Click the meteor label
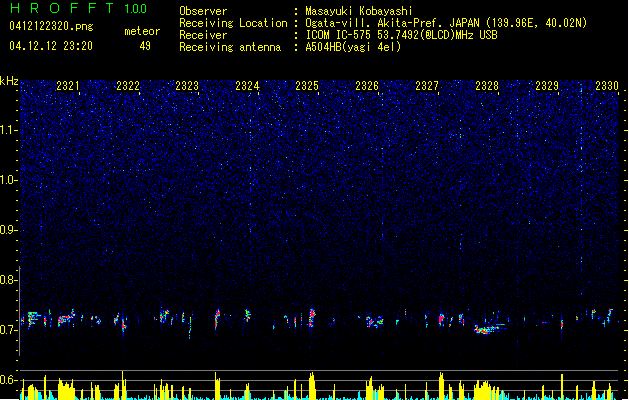This screenshot has height=400, width=629. click(x=142, y=31)
